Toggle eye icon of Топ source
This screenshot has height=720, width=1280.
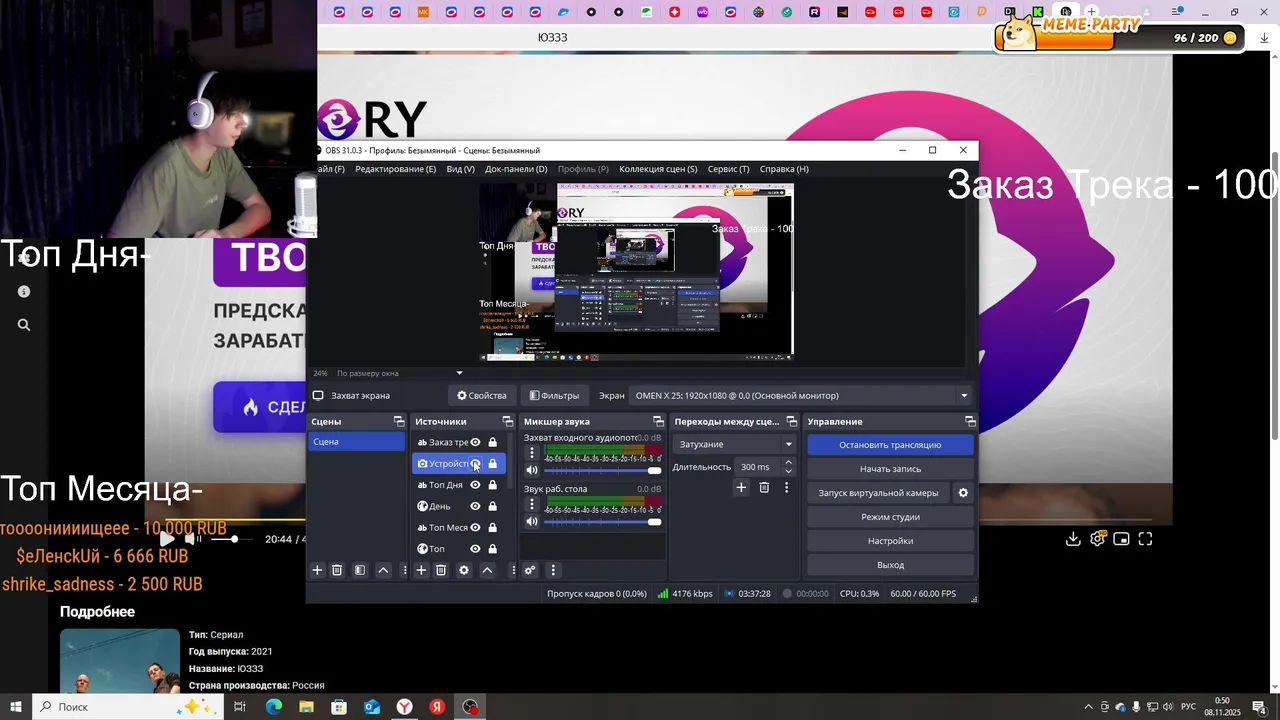pyautogui.click(x=475, y=549)
